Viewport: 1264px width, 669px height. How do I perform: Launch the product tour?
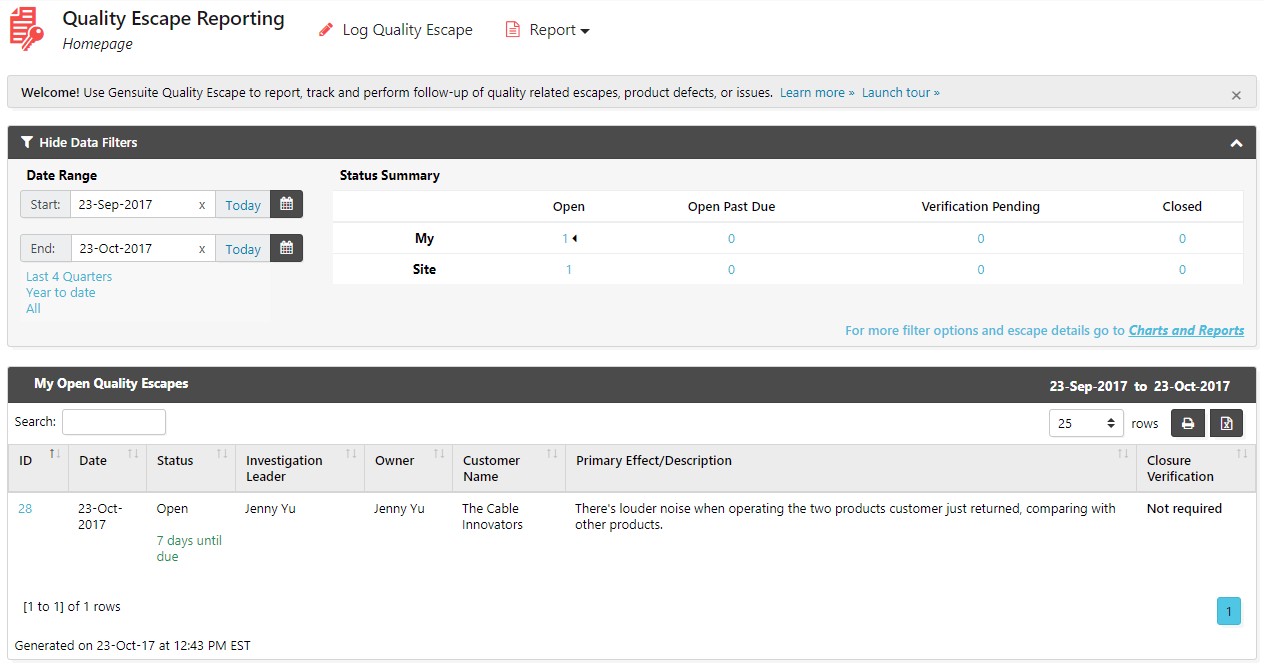tap(900, 92)
